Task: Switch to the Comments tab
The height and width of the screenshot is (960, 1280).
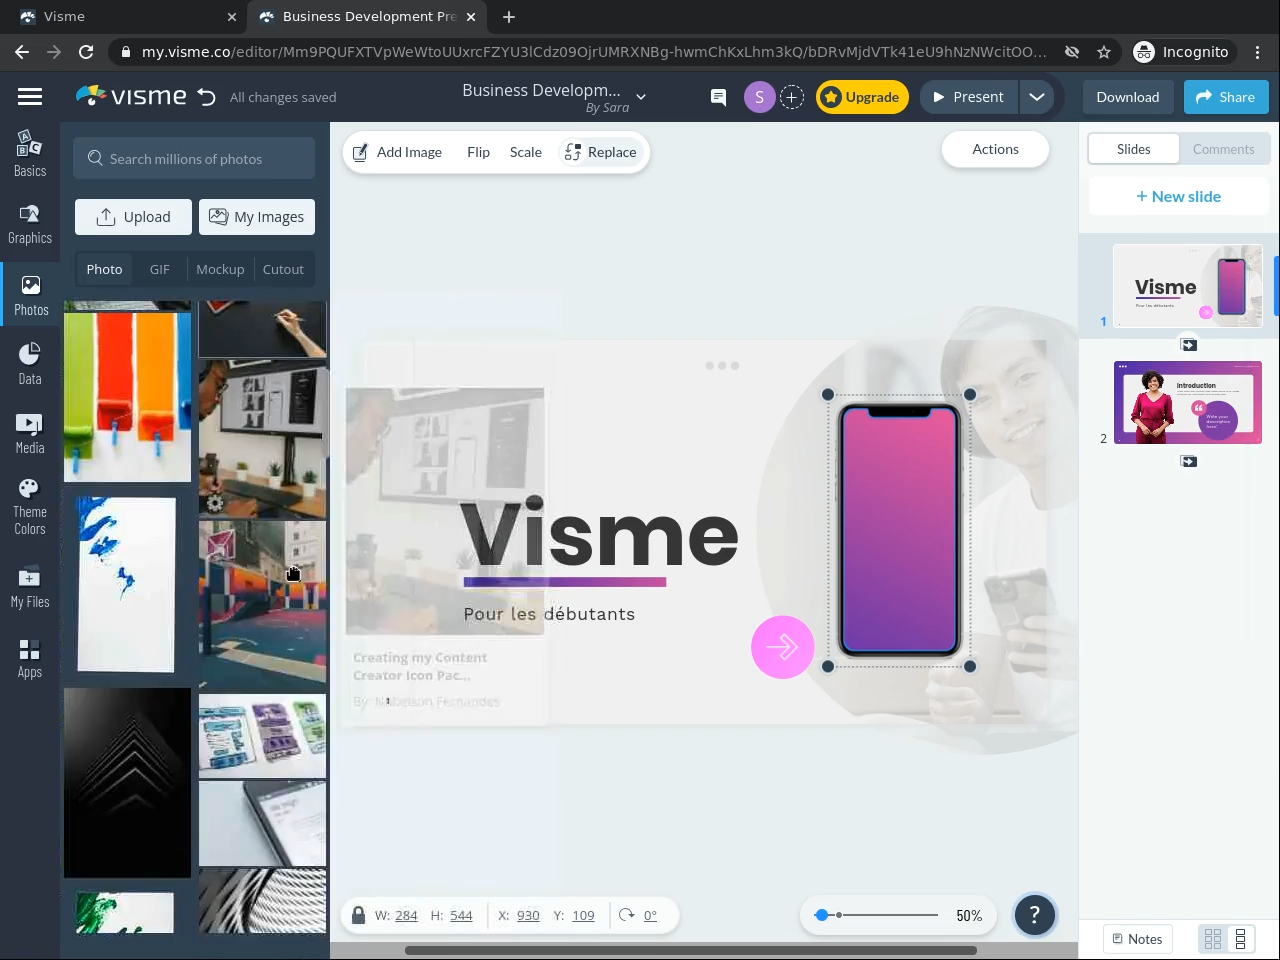Action: (x=1223, y=149)
